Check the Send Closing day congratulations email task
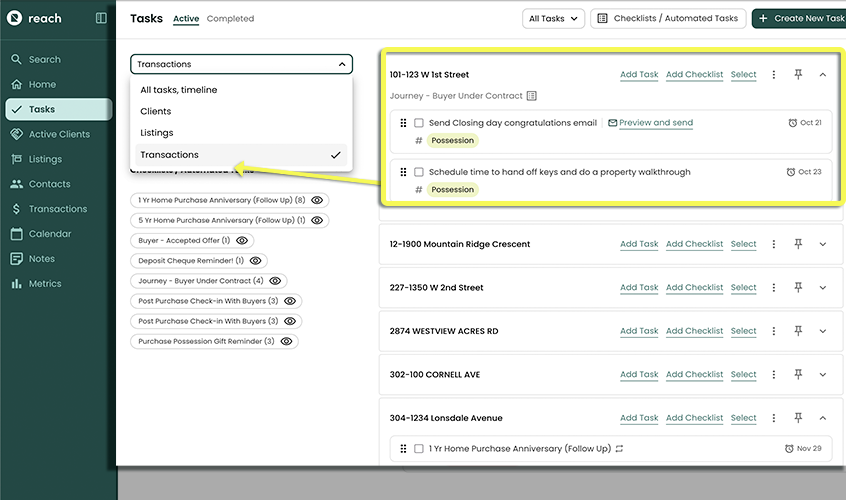The image size is (846, 500). (x=419, y=123)
